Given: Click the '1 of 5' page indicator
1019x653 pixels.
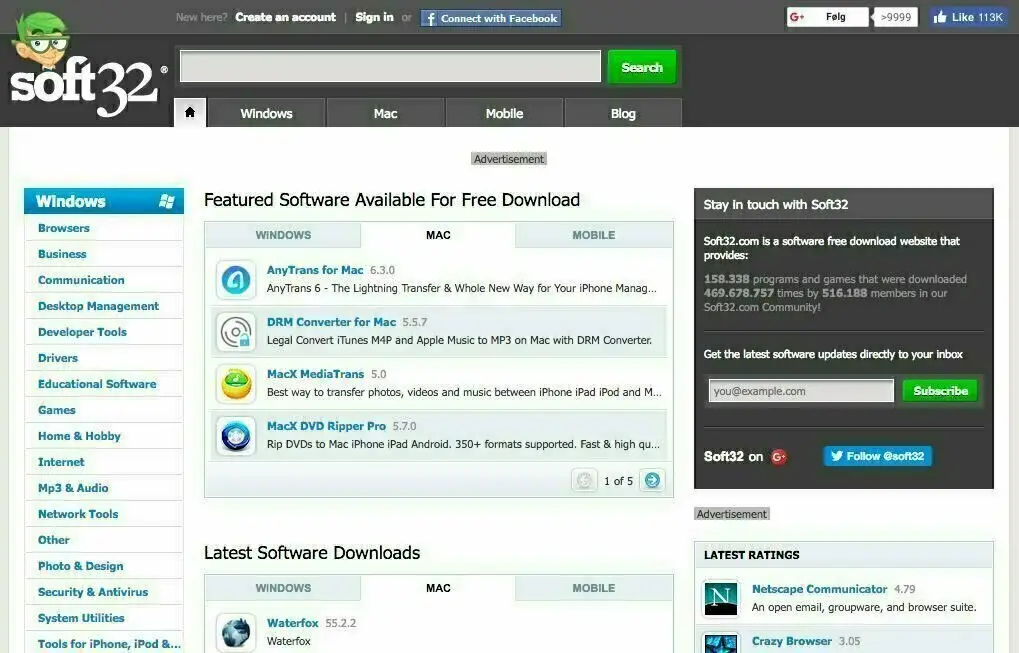Looking at the screenshot, I should tap(618, 481).
